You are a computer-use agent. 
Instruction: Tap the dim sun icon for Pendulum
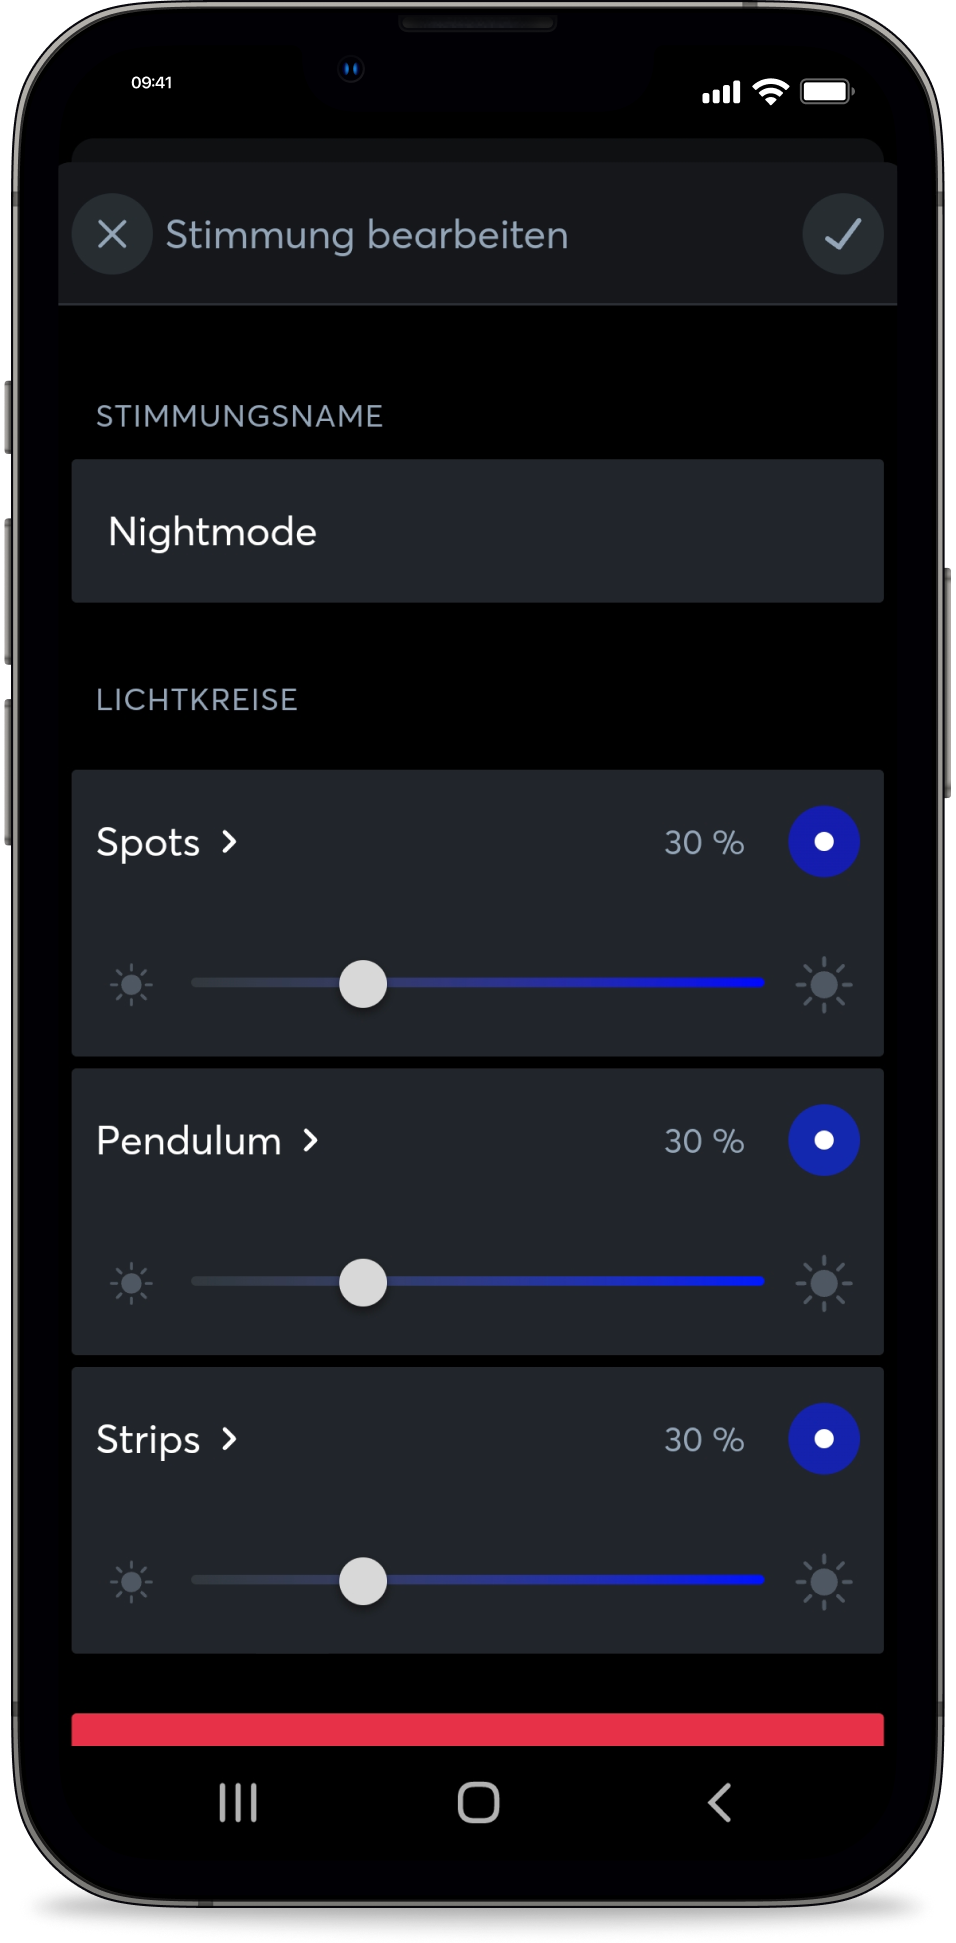[x=131, y=1283]
